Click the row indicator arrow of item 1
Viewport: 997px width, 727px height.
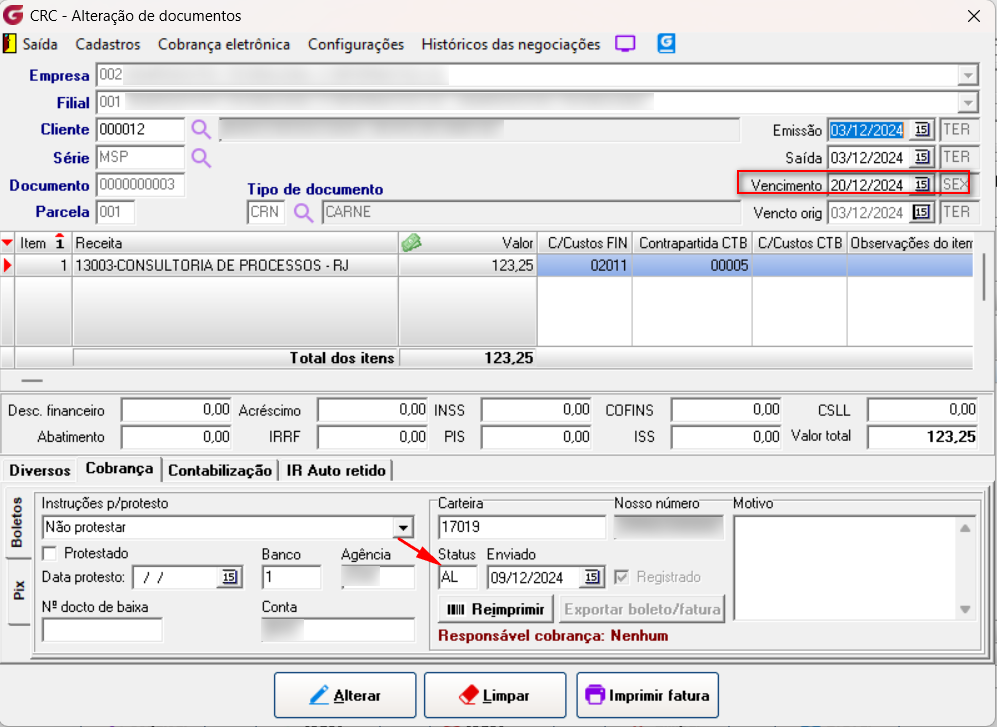[7, 265]
